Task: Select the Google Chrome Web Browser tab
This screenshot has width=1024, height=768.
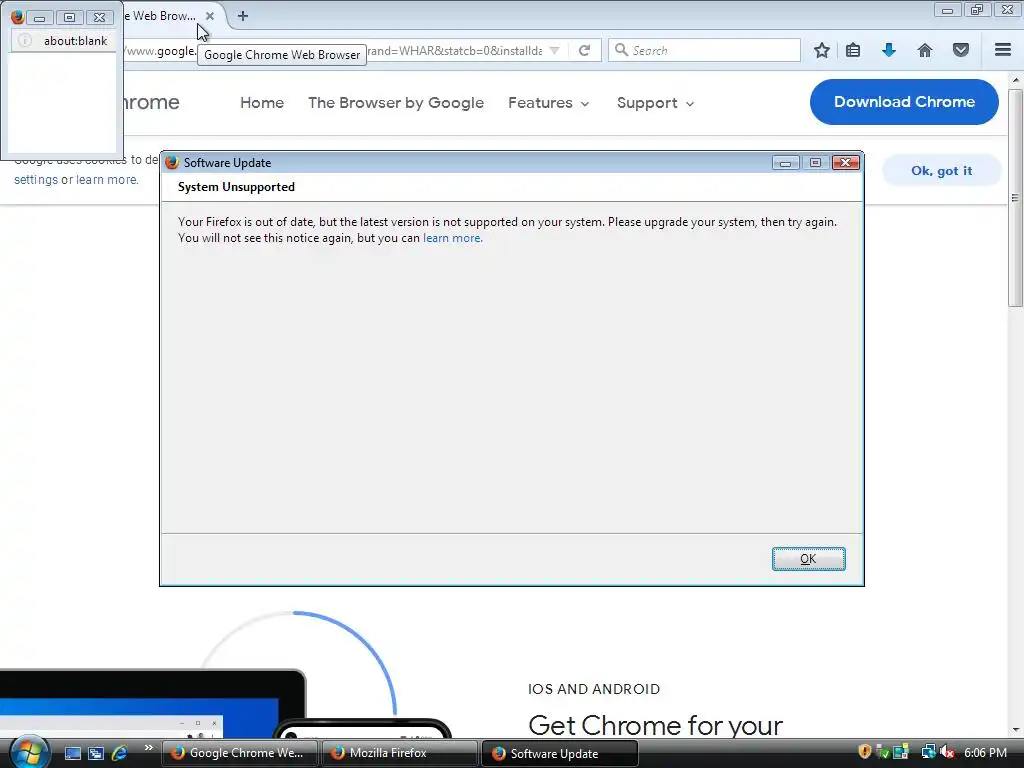Action: point(159,16)
